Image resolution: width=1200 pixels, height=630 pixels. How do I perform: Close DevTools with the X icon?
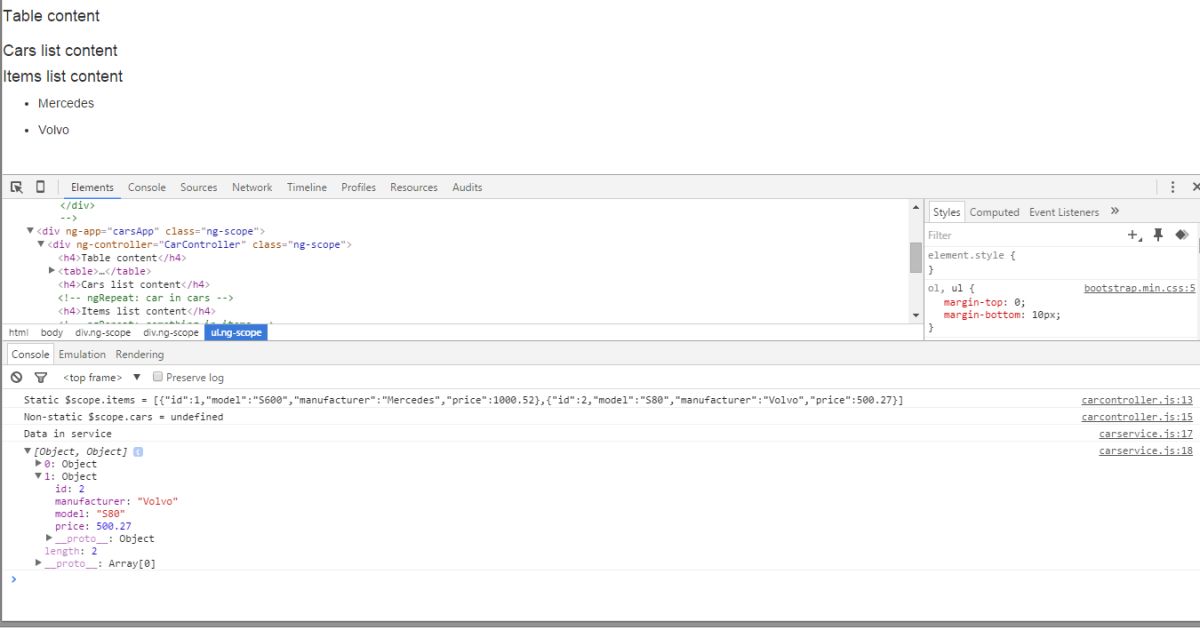point(1195,187)
